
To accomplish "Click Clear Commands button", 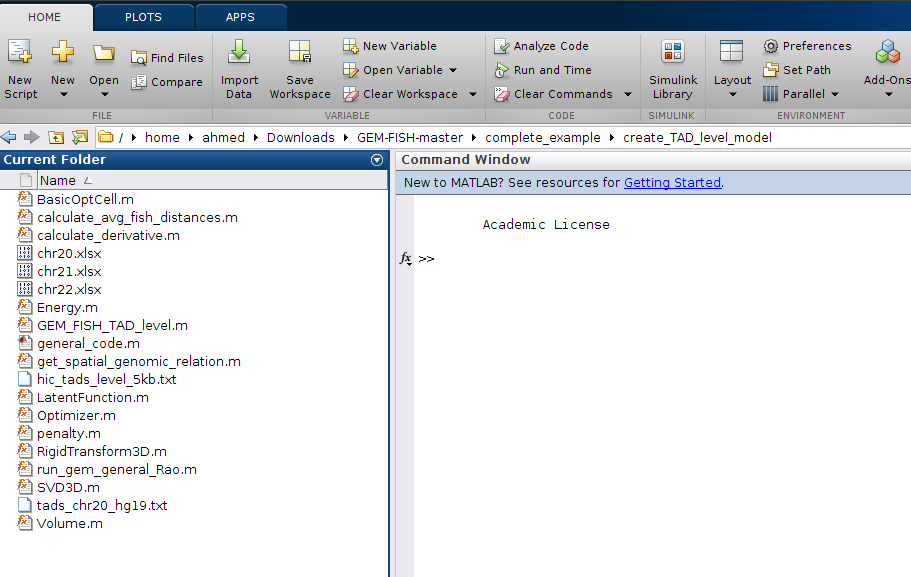I will [x=554, y=94].
